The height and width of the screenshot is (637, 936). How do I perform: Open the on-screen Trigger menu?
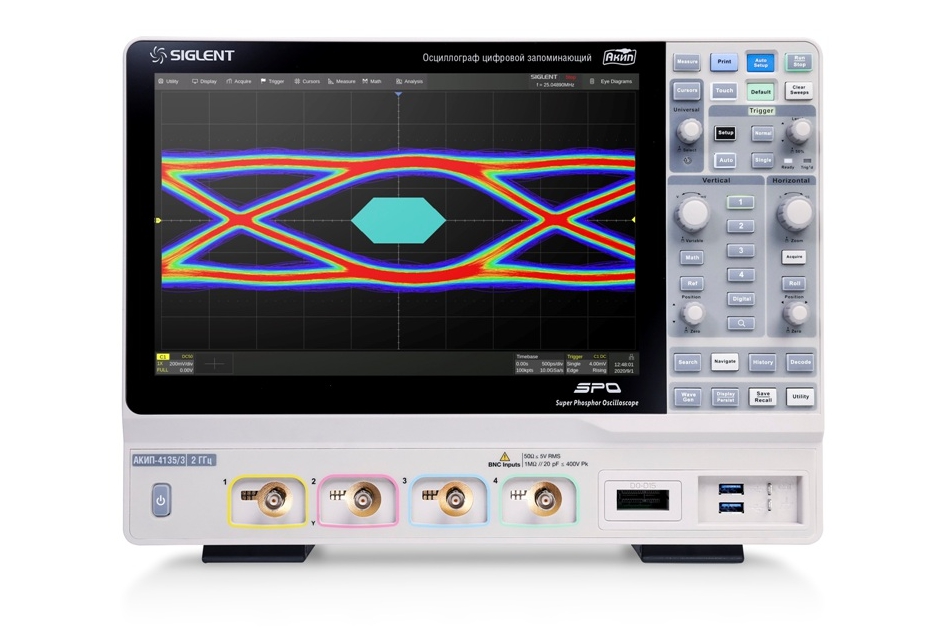[x=272, y=81]
